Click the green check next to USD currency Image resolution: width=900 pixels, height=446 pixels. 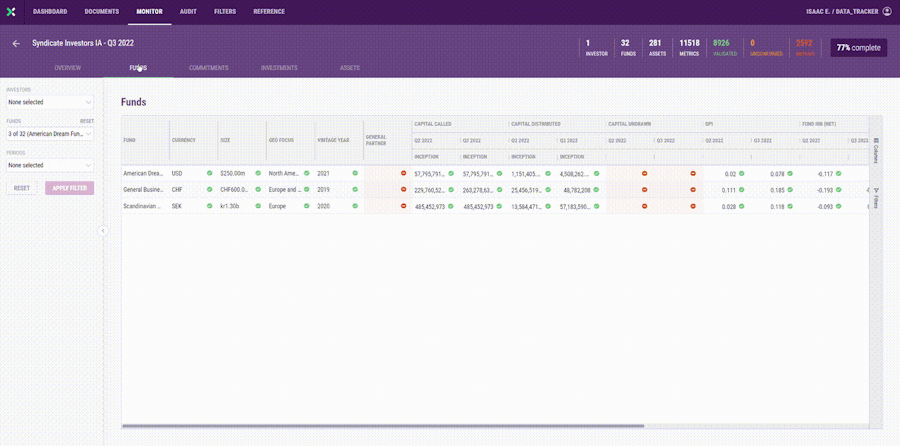(210, 173)
